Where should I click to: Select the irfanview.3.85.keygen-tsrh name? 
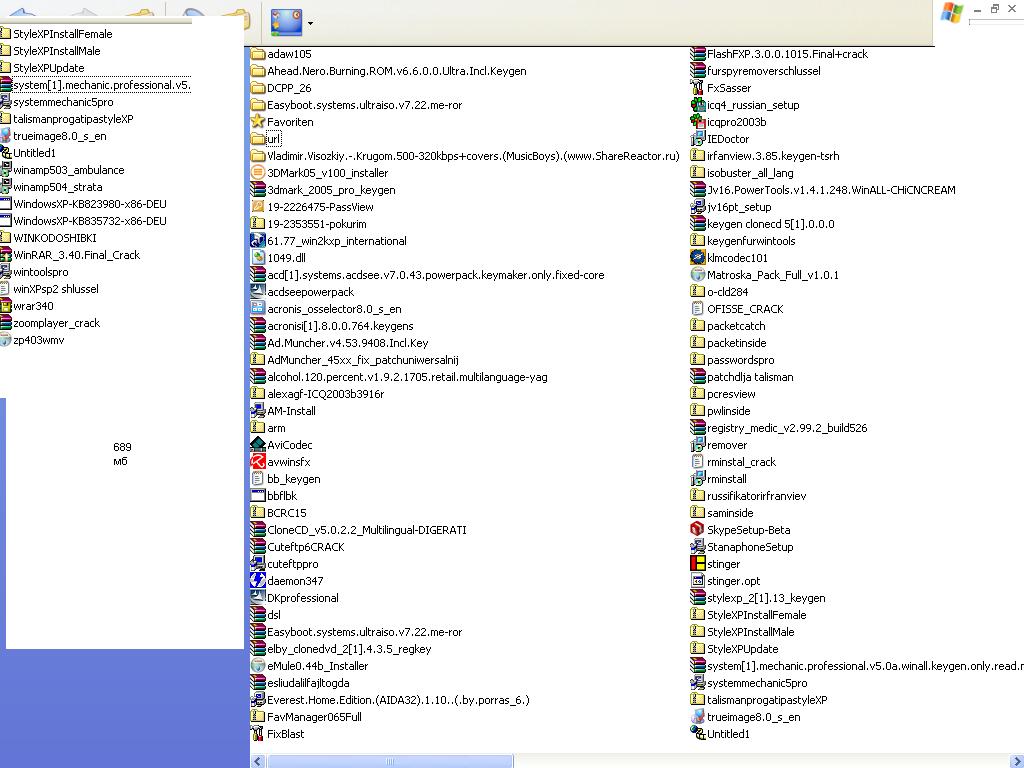point(773,155)
